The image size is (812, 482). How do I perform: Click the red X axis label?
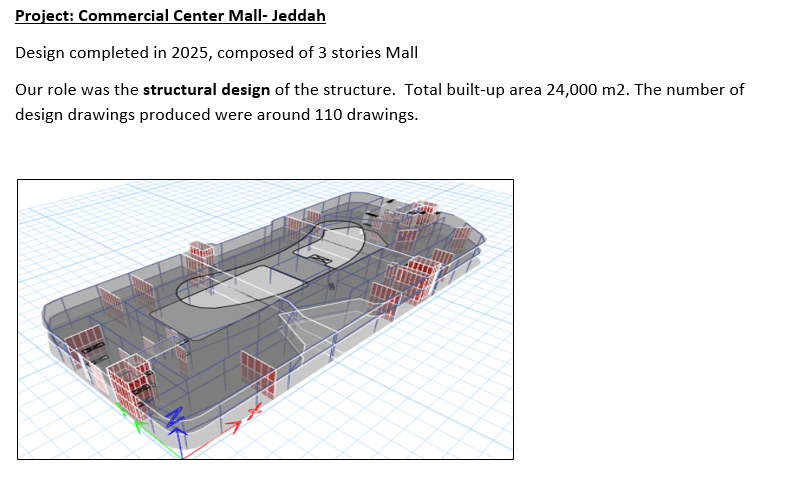[255, 408]
